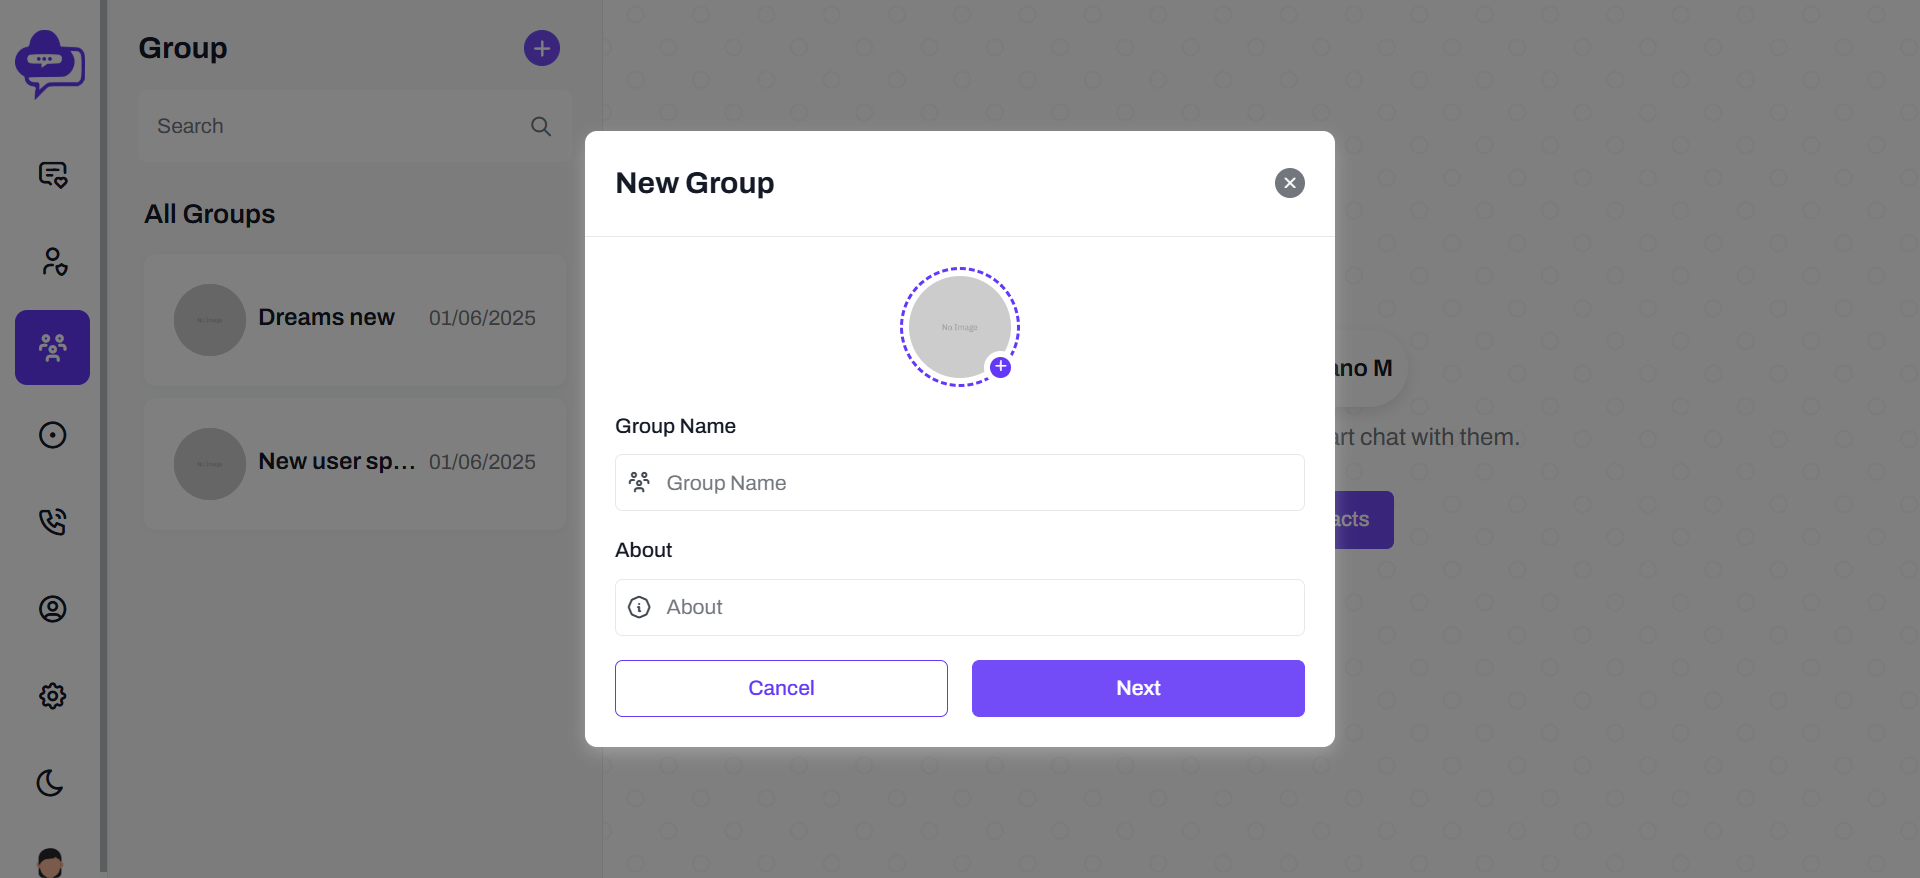Viewport: 1920px width, 878px height.
Task: Toggle dark mode moon icon
Action: (x=50, y=783)
